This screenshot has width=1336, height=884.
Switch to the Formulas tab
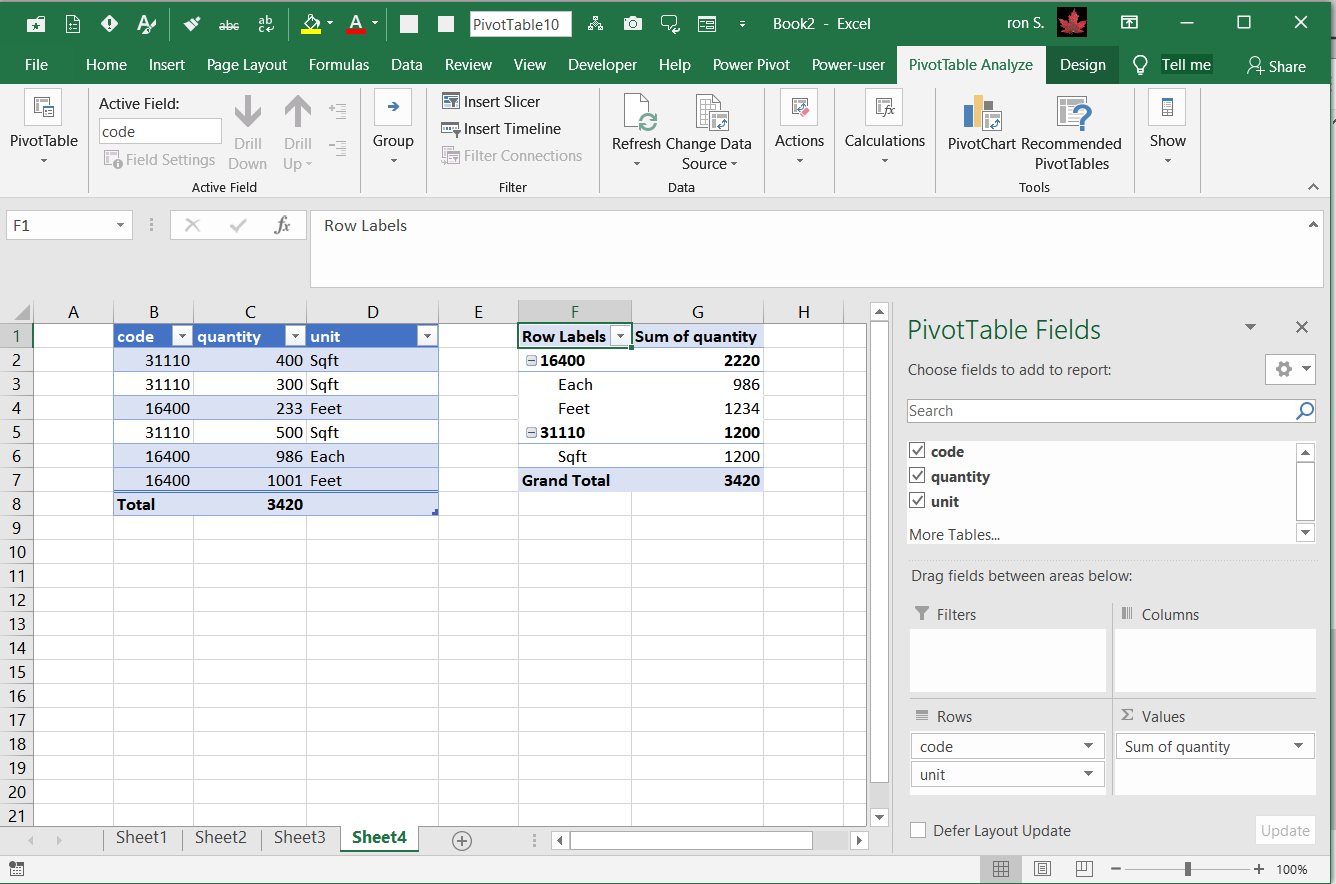click(x=339, y=65)
